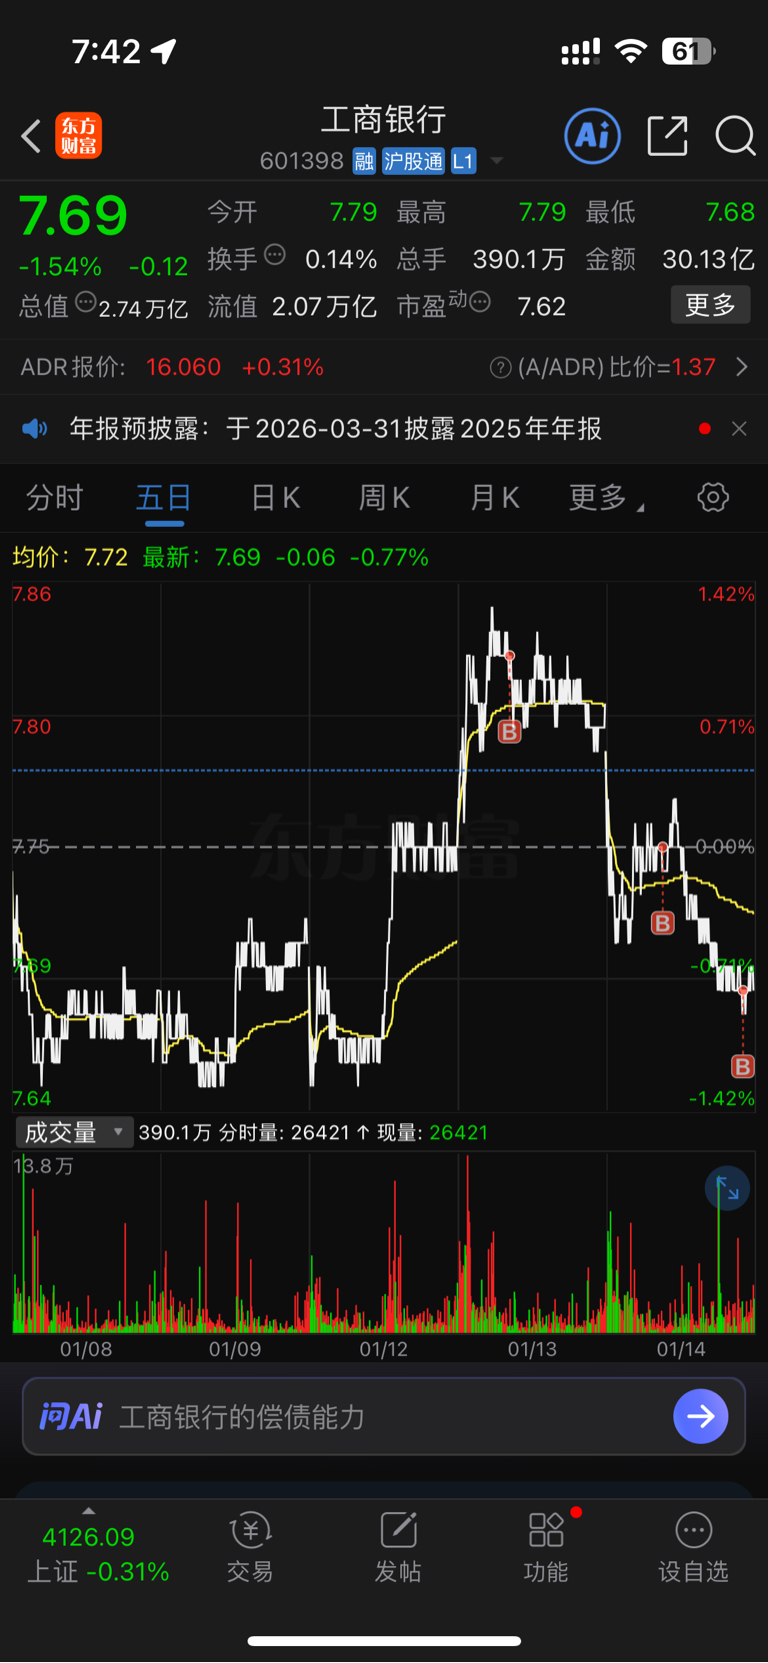
Task: Tap the info icon beside 总值
Action: (86, 302)
